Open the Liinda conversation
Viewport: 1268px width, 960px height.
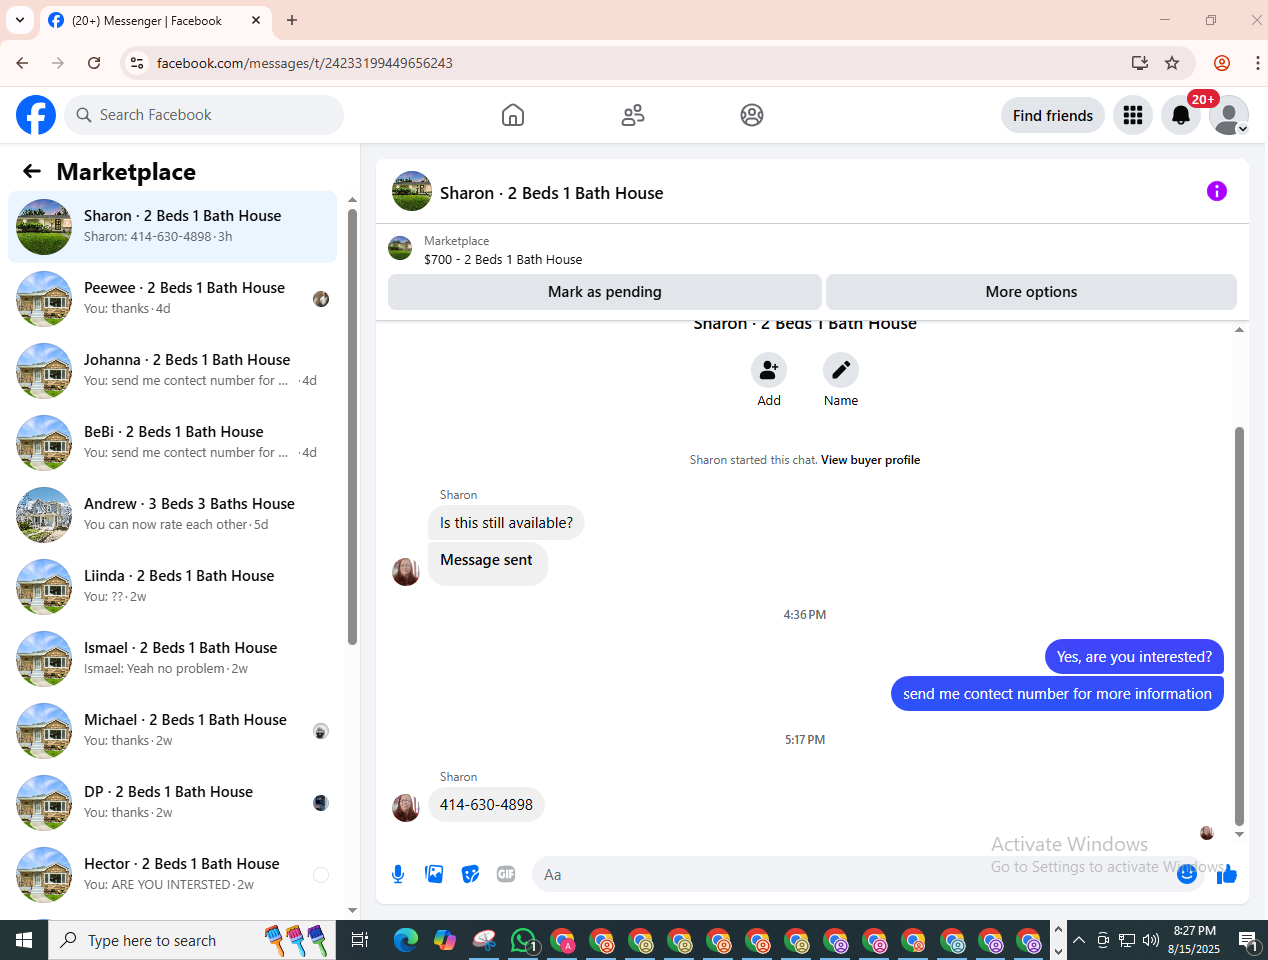point(172,587)
